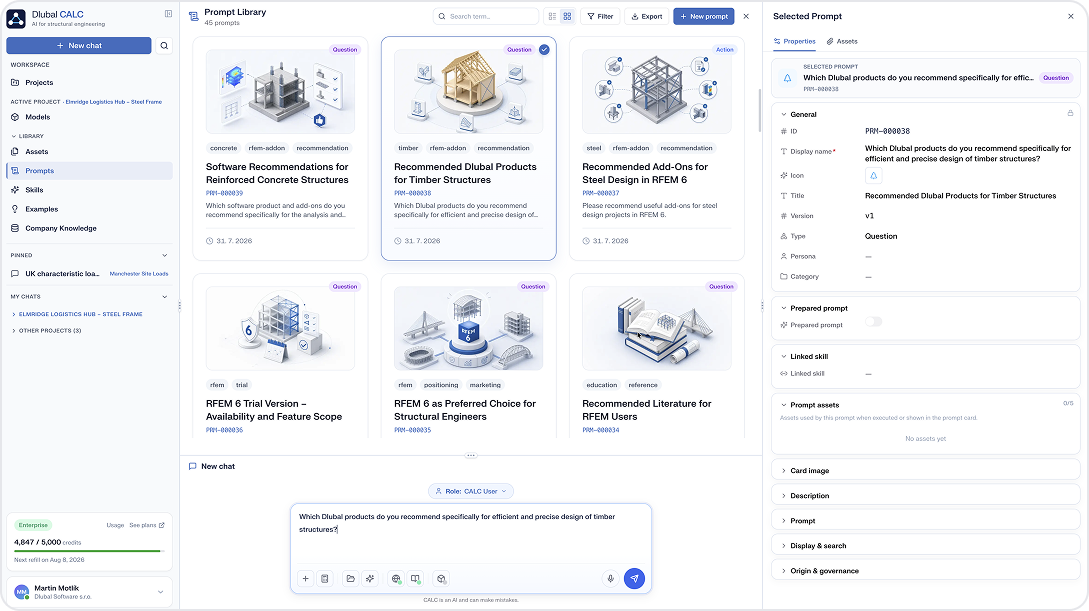Click the New chat button in sidebar

(78, 46)
